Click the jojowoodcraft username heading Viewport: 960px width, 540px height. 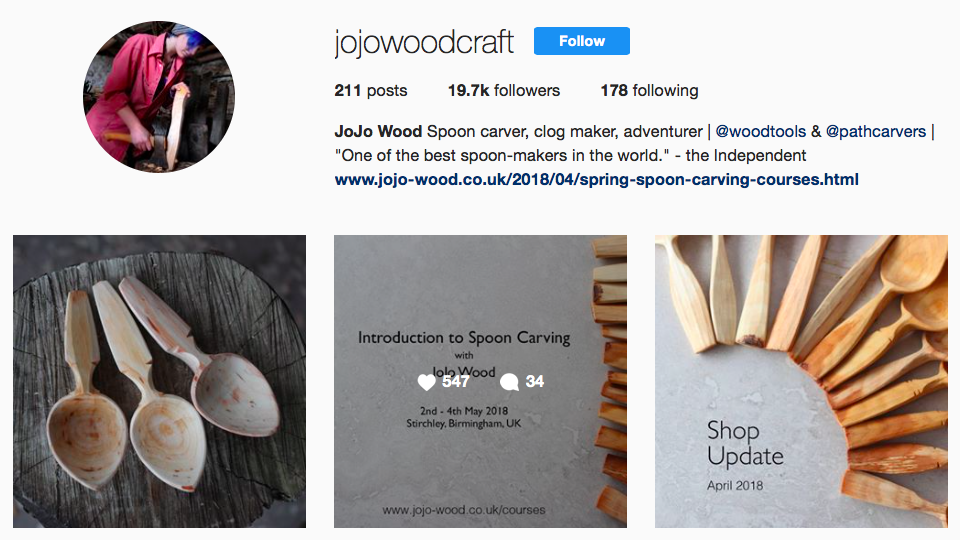point(424,42)
